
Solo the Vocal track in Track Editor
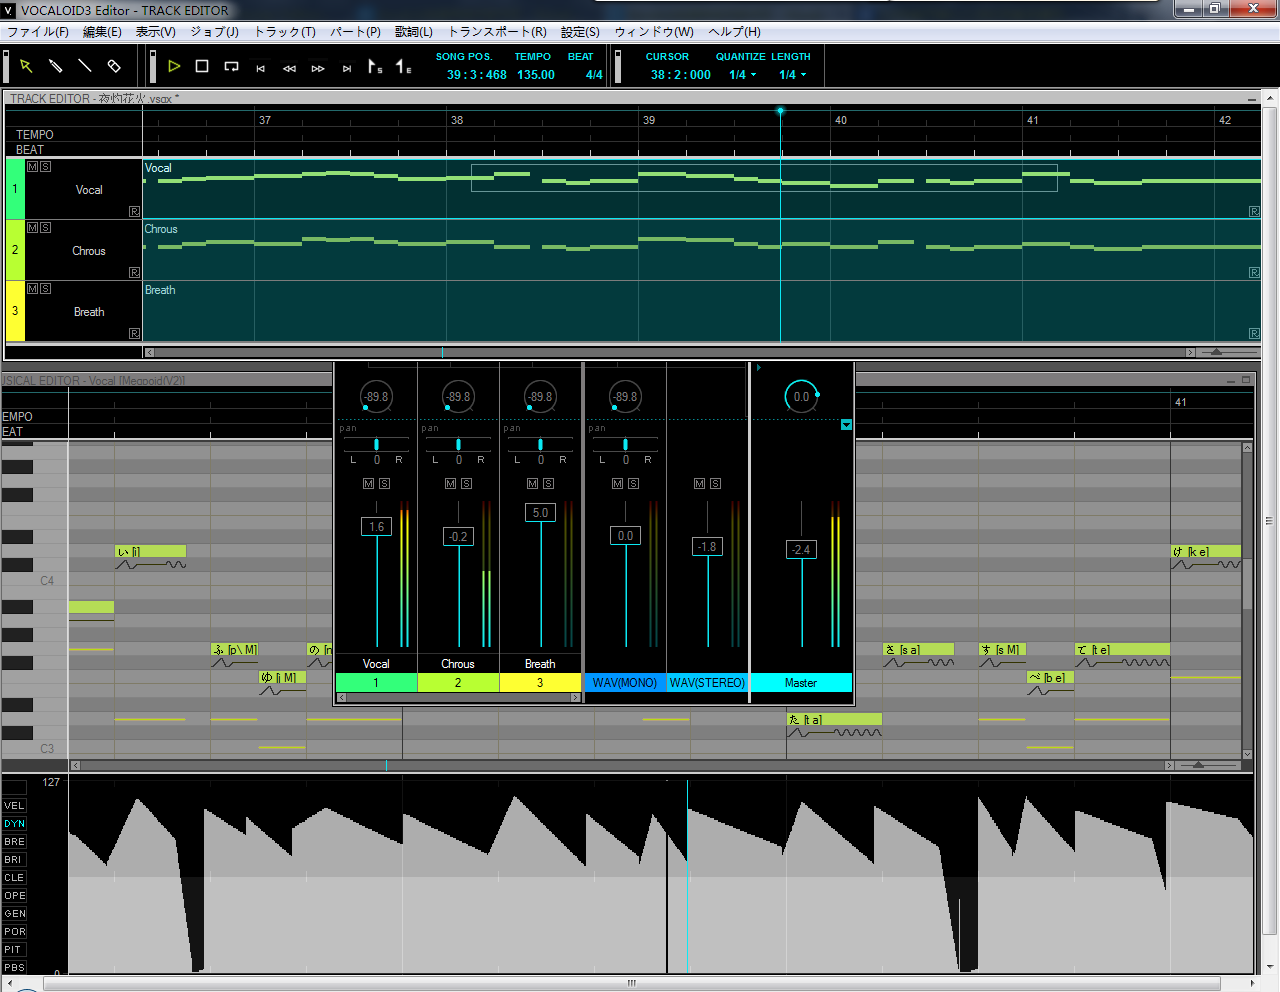click(x=45, y=167)
